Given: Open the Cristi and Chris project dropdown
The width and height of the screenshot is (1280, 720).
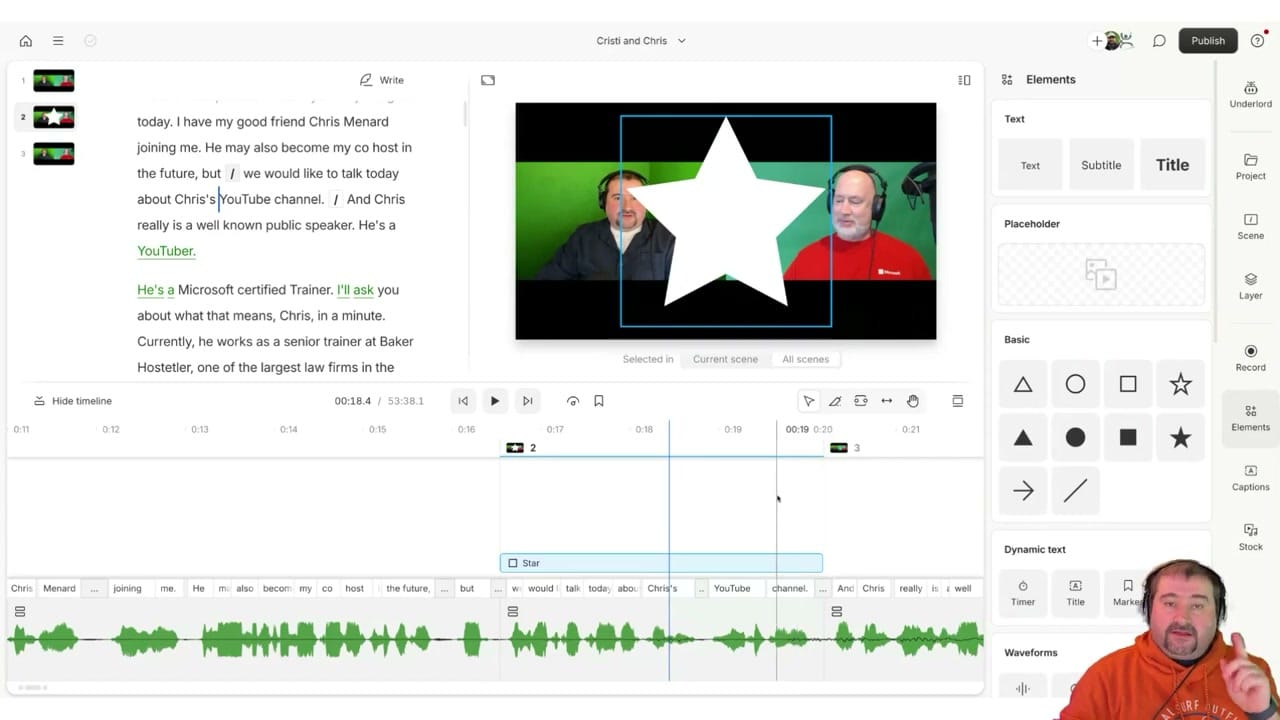Looking at the screenshot, I should tap(640, 40).
